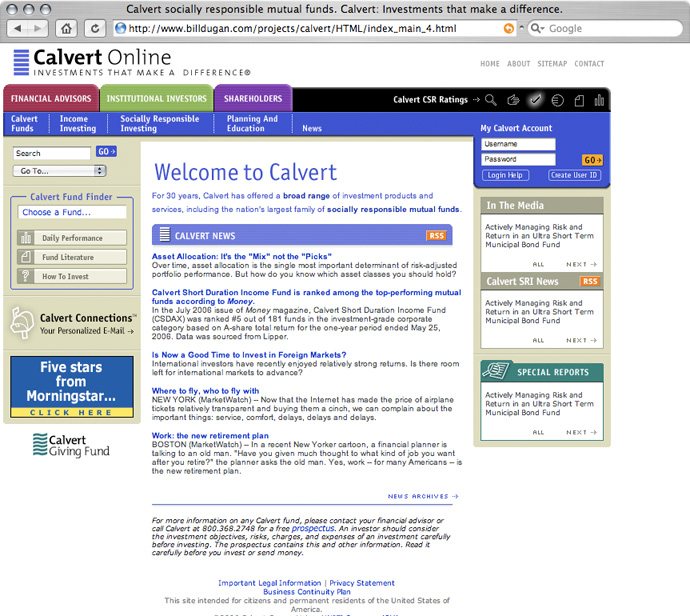Click the document icon in the black toolbar
The width and height of the screenshot is (690, 616).
coord(579,101)
